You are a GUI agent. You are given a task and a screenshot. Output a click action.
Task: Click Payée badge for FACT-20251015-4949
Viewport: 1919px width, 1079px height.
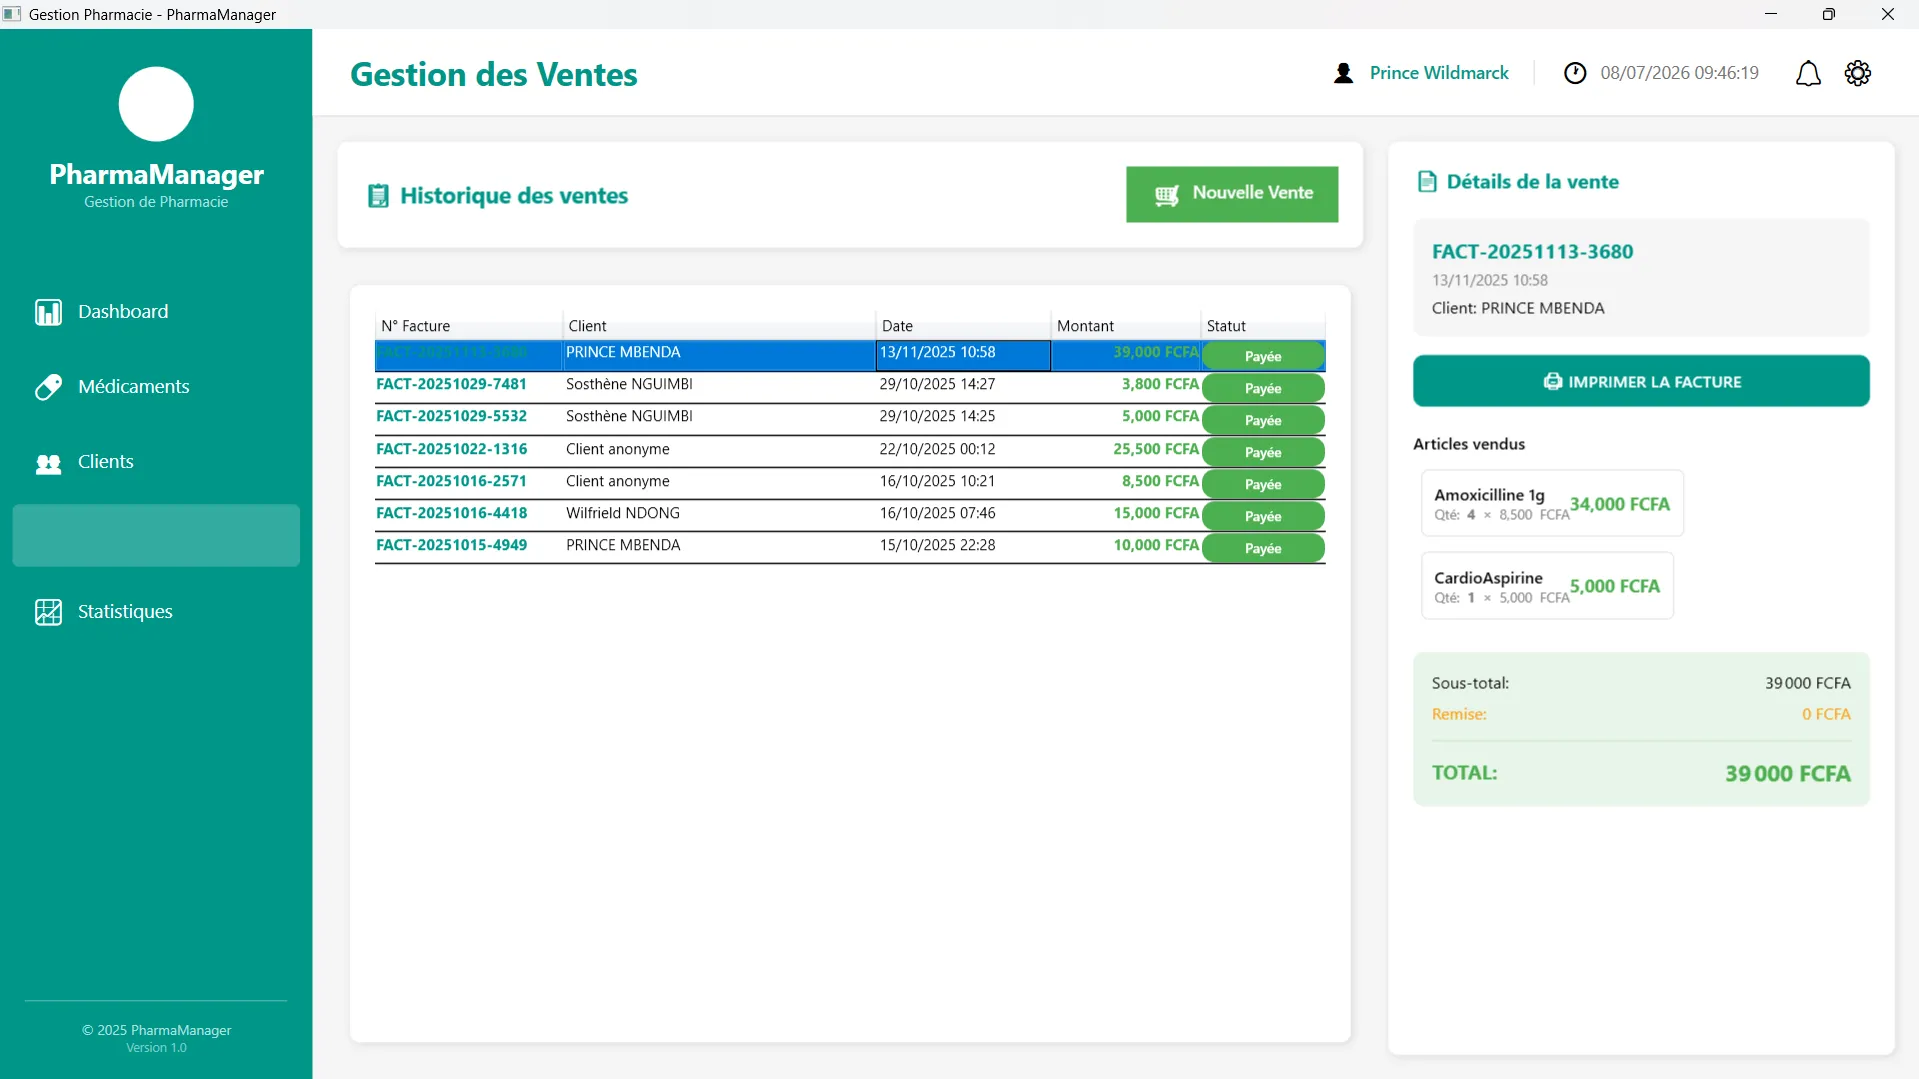pos(1263,548)
